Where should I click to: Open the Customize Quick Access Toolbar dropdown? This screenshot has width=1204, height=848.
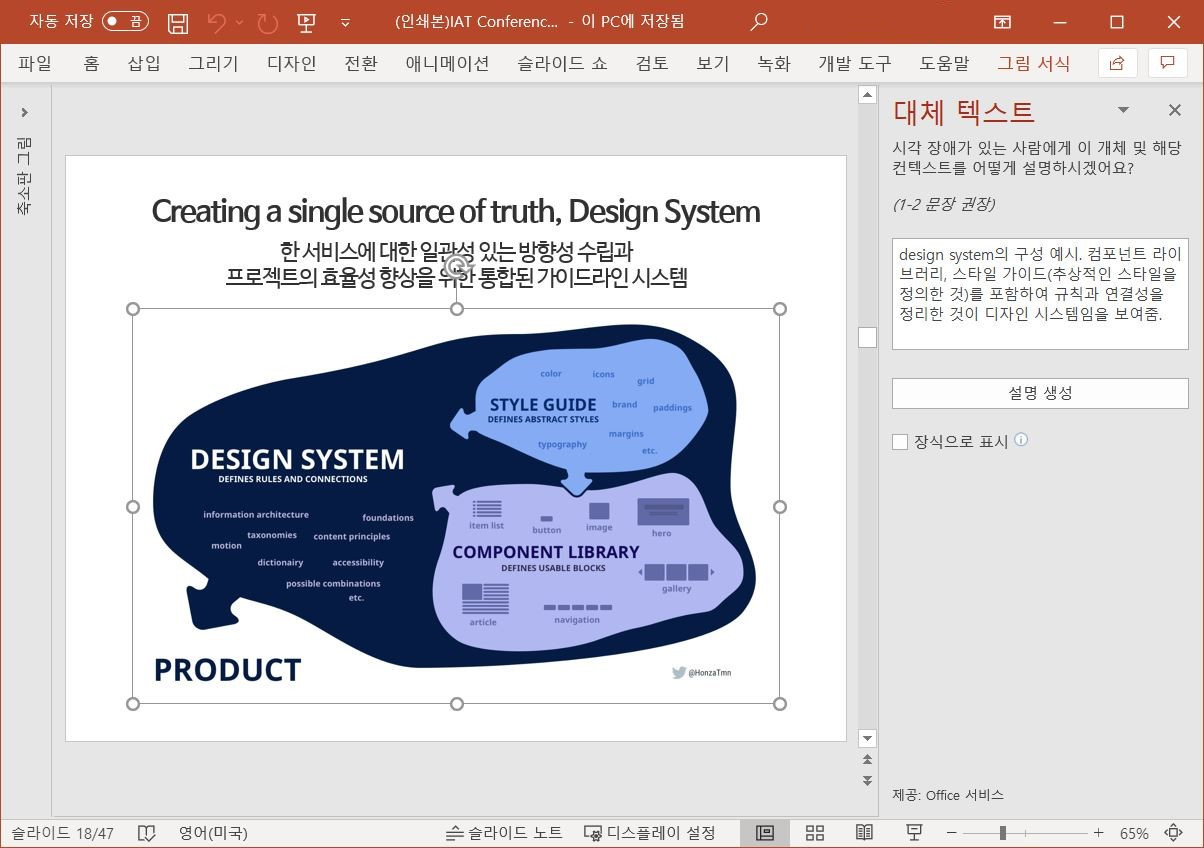click(345, 22)
